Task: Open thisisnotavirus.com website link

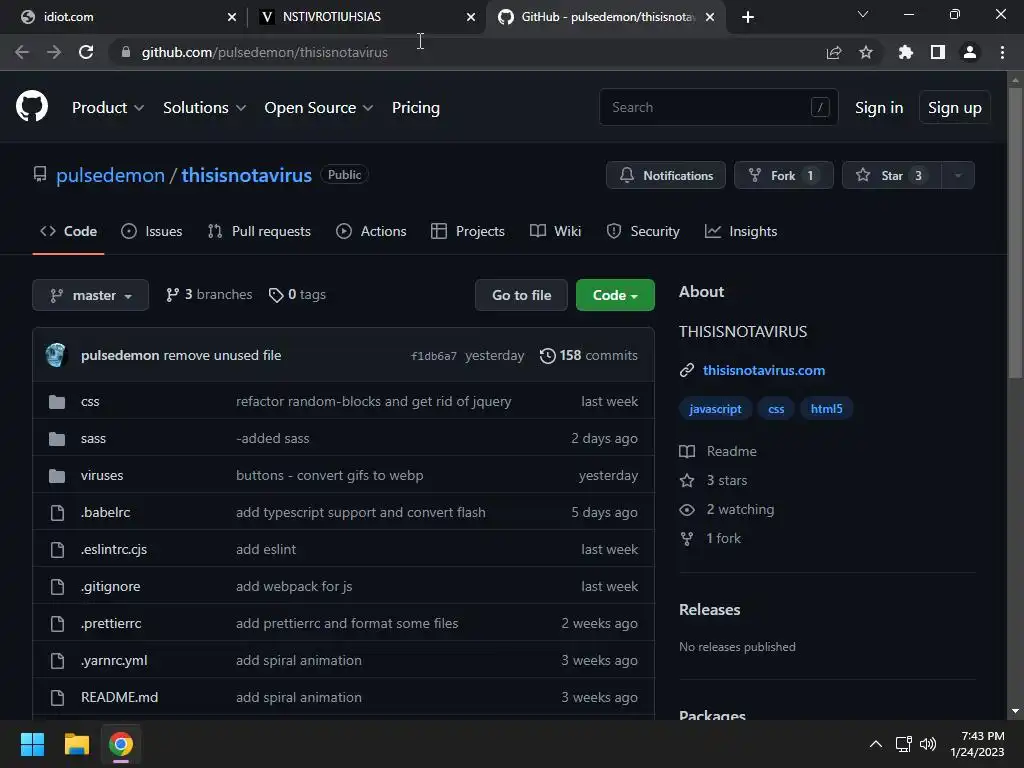Action: [x=764, y=370]
